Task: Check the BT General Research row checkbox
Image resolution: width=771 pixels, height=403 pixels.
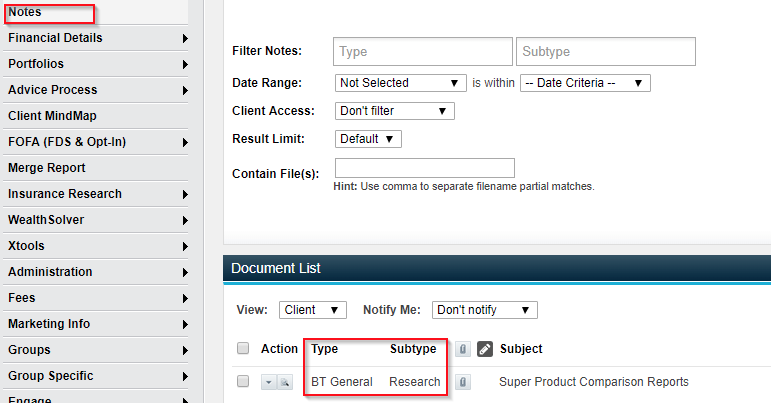Action: (x=243, y=381)
